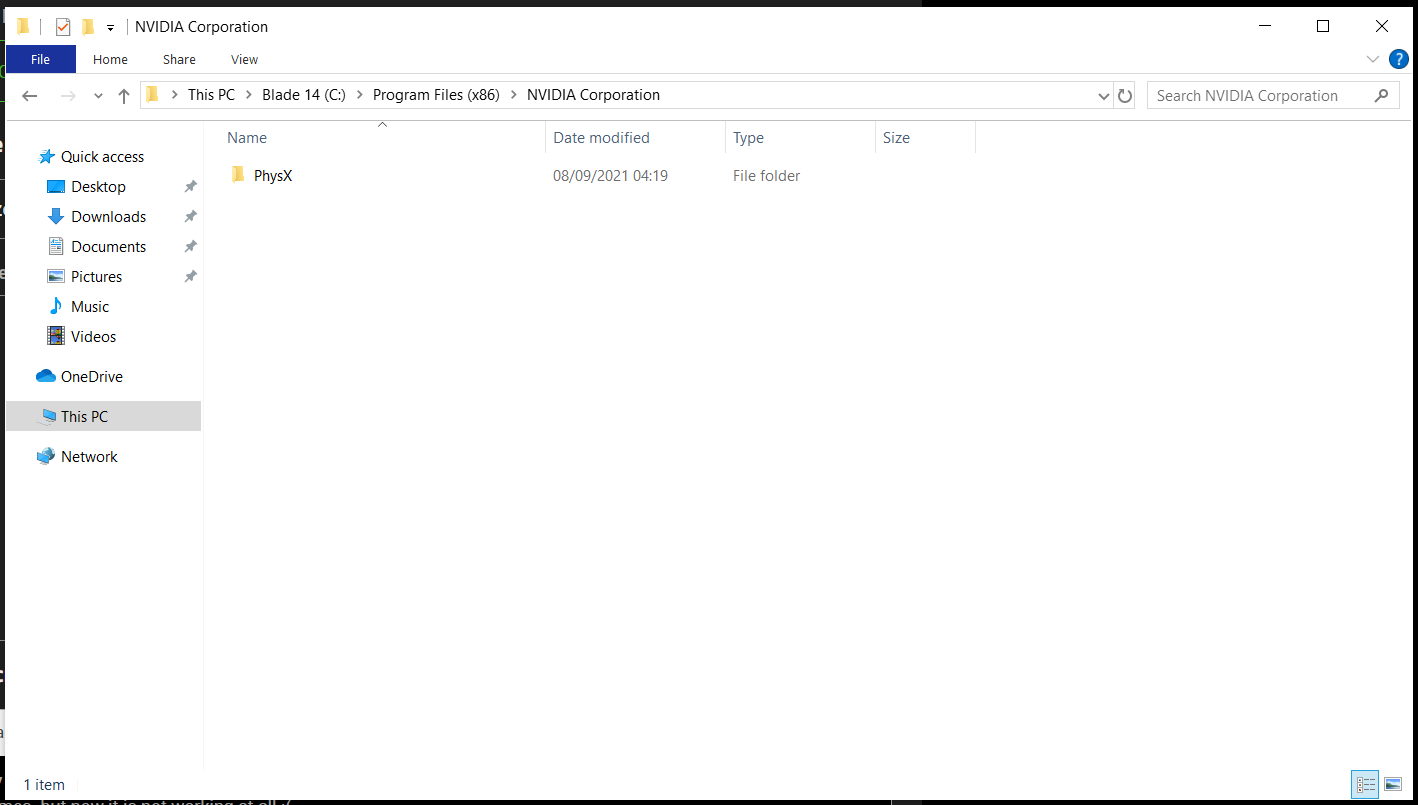Select the PhysX folder name
Screen dimensions: 1418x805
click(x=273, y=176)
